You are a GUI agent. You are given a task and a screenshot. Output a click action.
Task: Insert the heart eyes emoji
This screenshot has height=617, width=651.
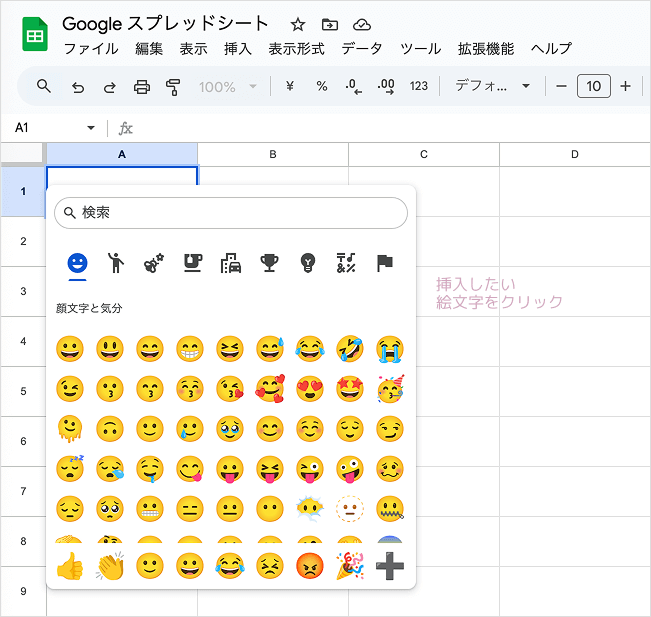click(310, 389)
